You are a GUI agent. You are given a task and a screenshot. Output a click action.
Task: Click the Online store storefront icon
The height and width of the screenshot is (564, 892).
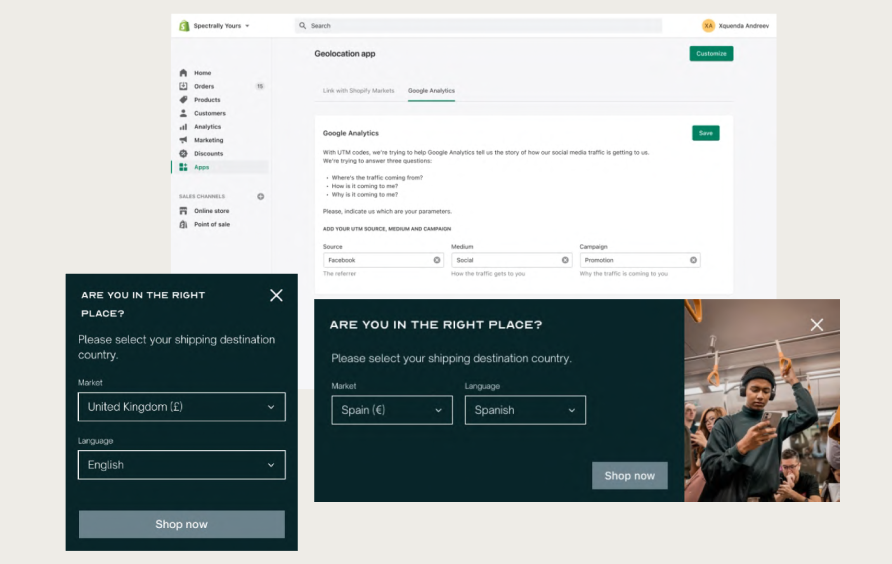click(183, 211)
